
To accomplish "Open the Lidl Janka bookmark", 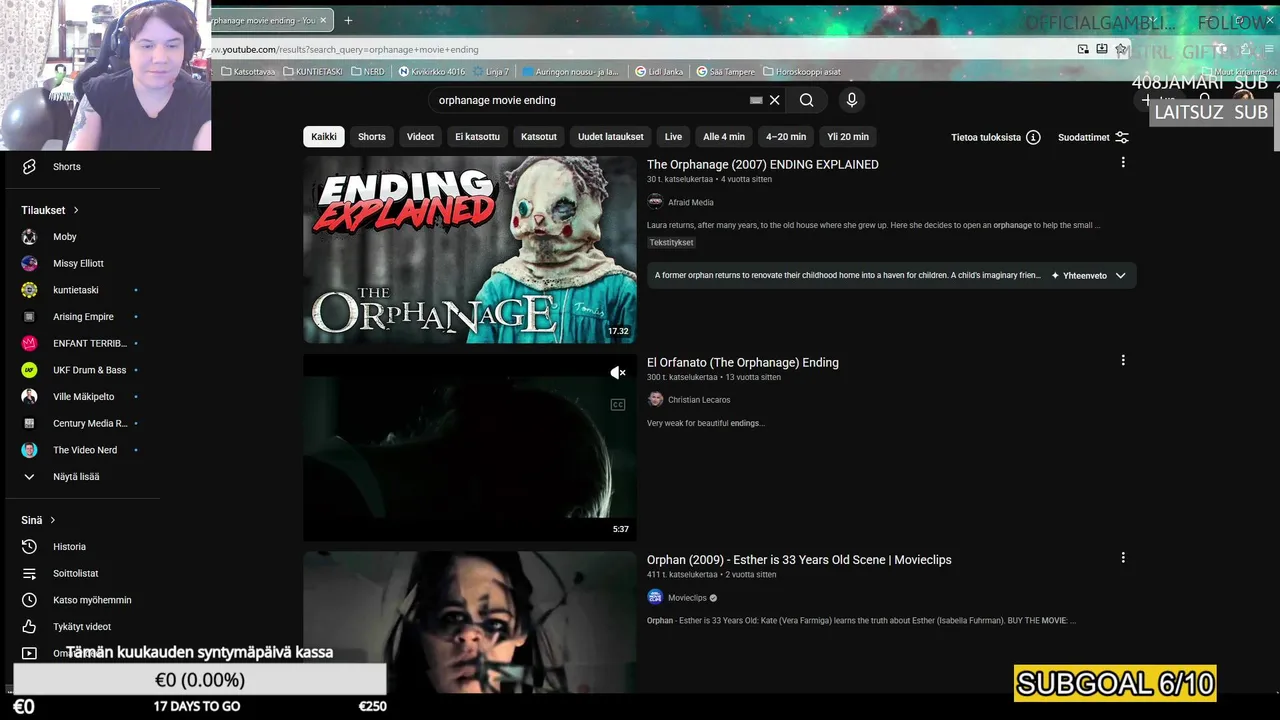I will pos(659,72).
